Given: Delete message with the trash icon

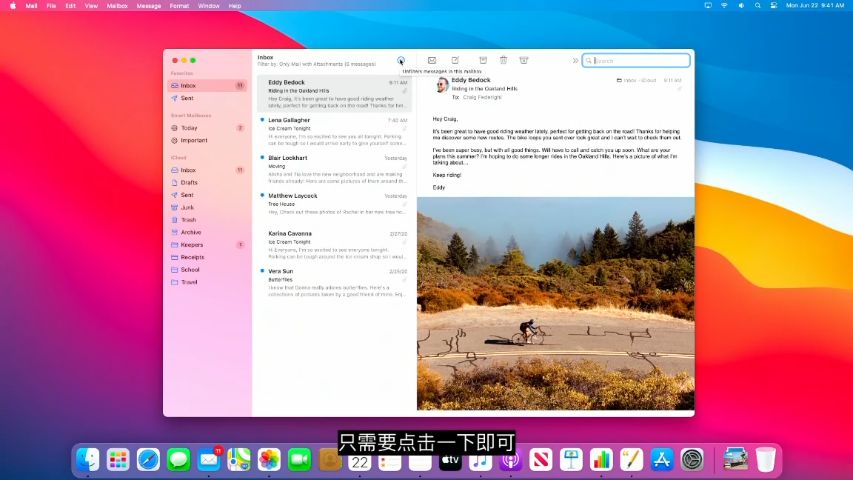Looking at the screenshot, I should (503, 61).
